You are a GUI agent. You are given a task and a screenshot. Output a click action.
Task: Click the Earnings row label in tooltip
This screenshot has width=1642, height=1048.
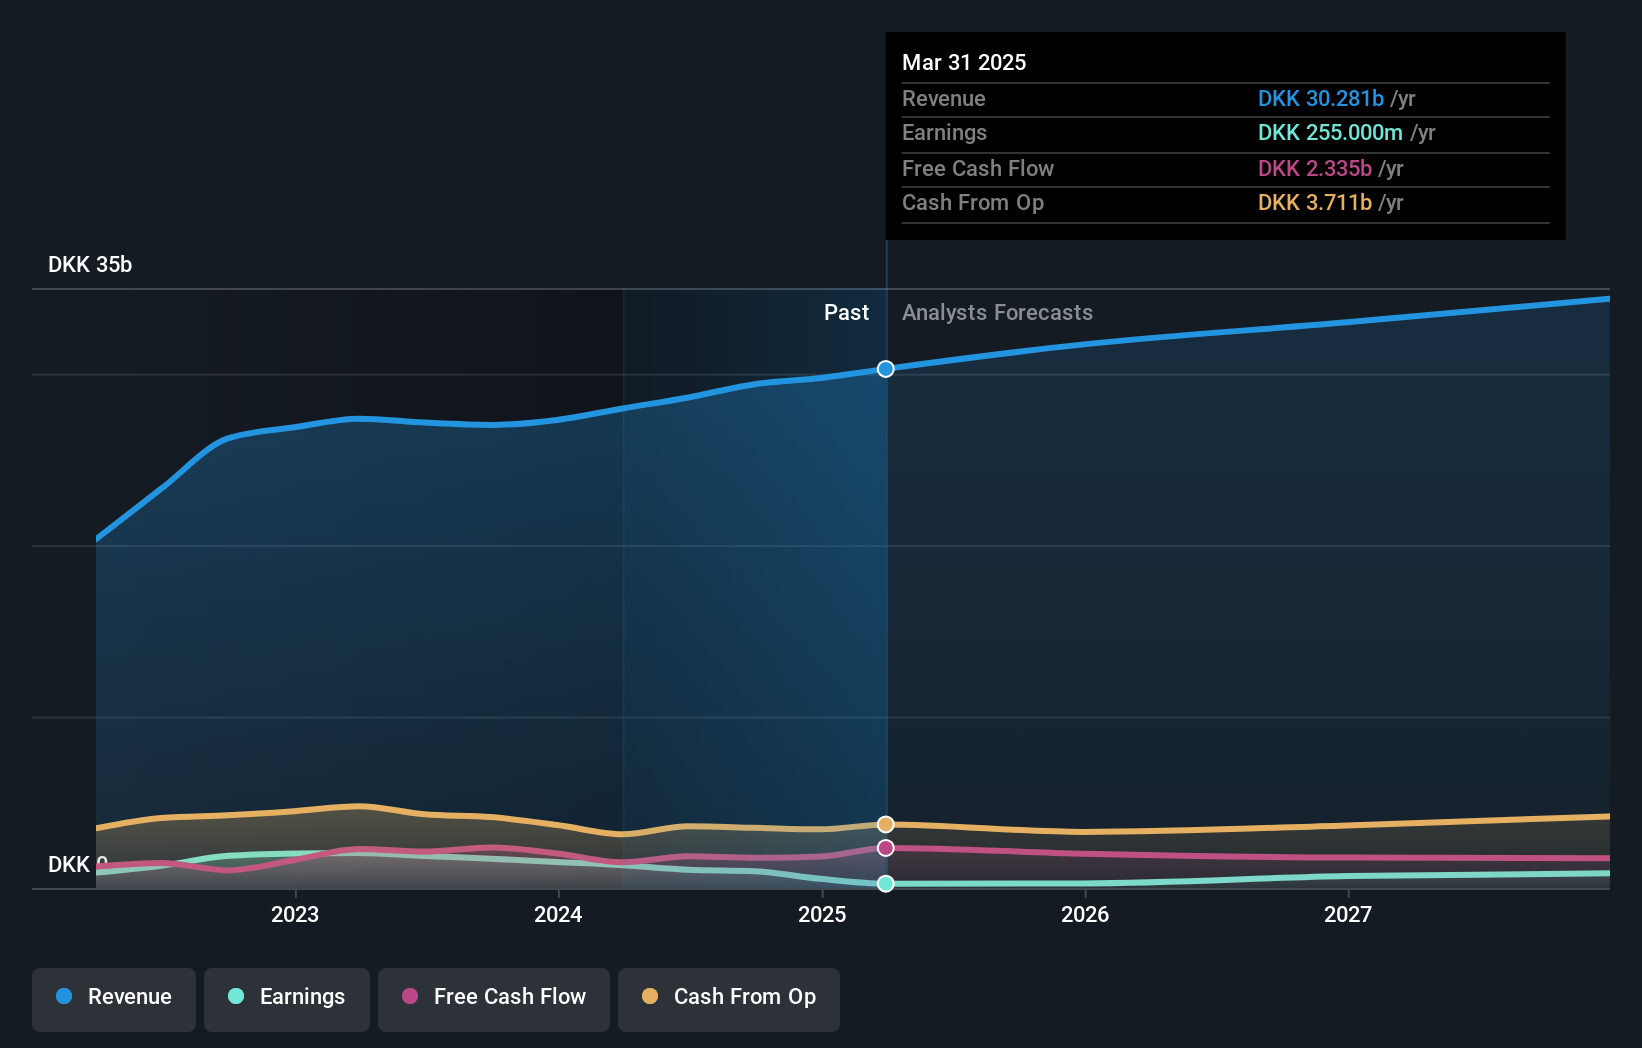pos(944,132)
